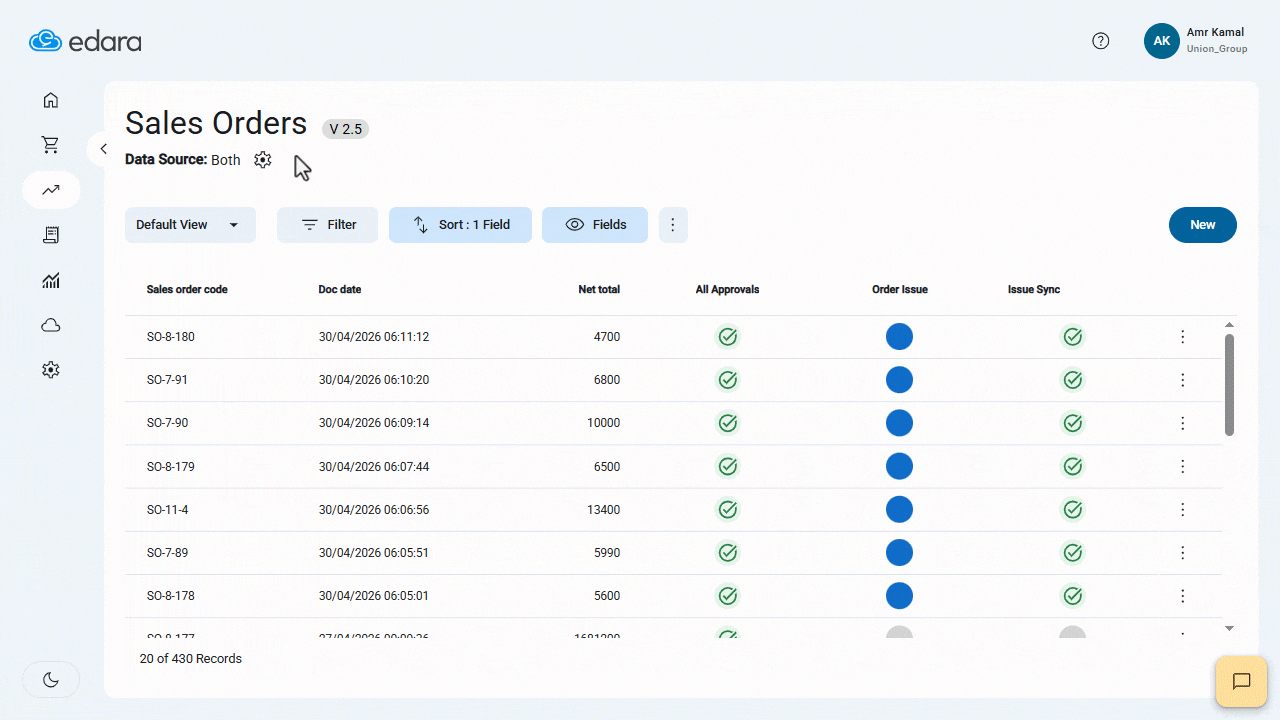
Task: Click the Filter button
Action: click(328, 225)
